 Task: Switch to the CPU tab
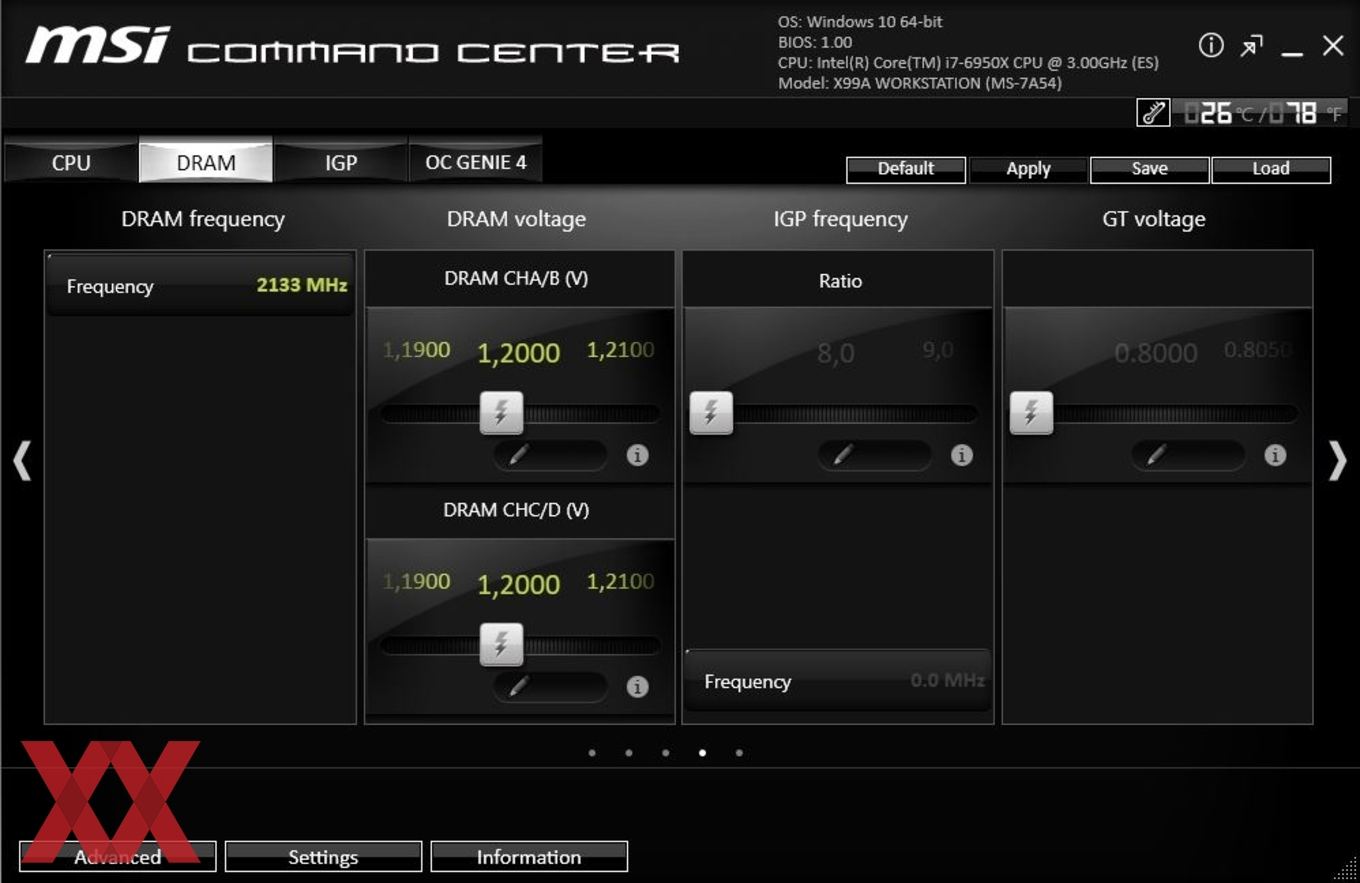point(71,162)
